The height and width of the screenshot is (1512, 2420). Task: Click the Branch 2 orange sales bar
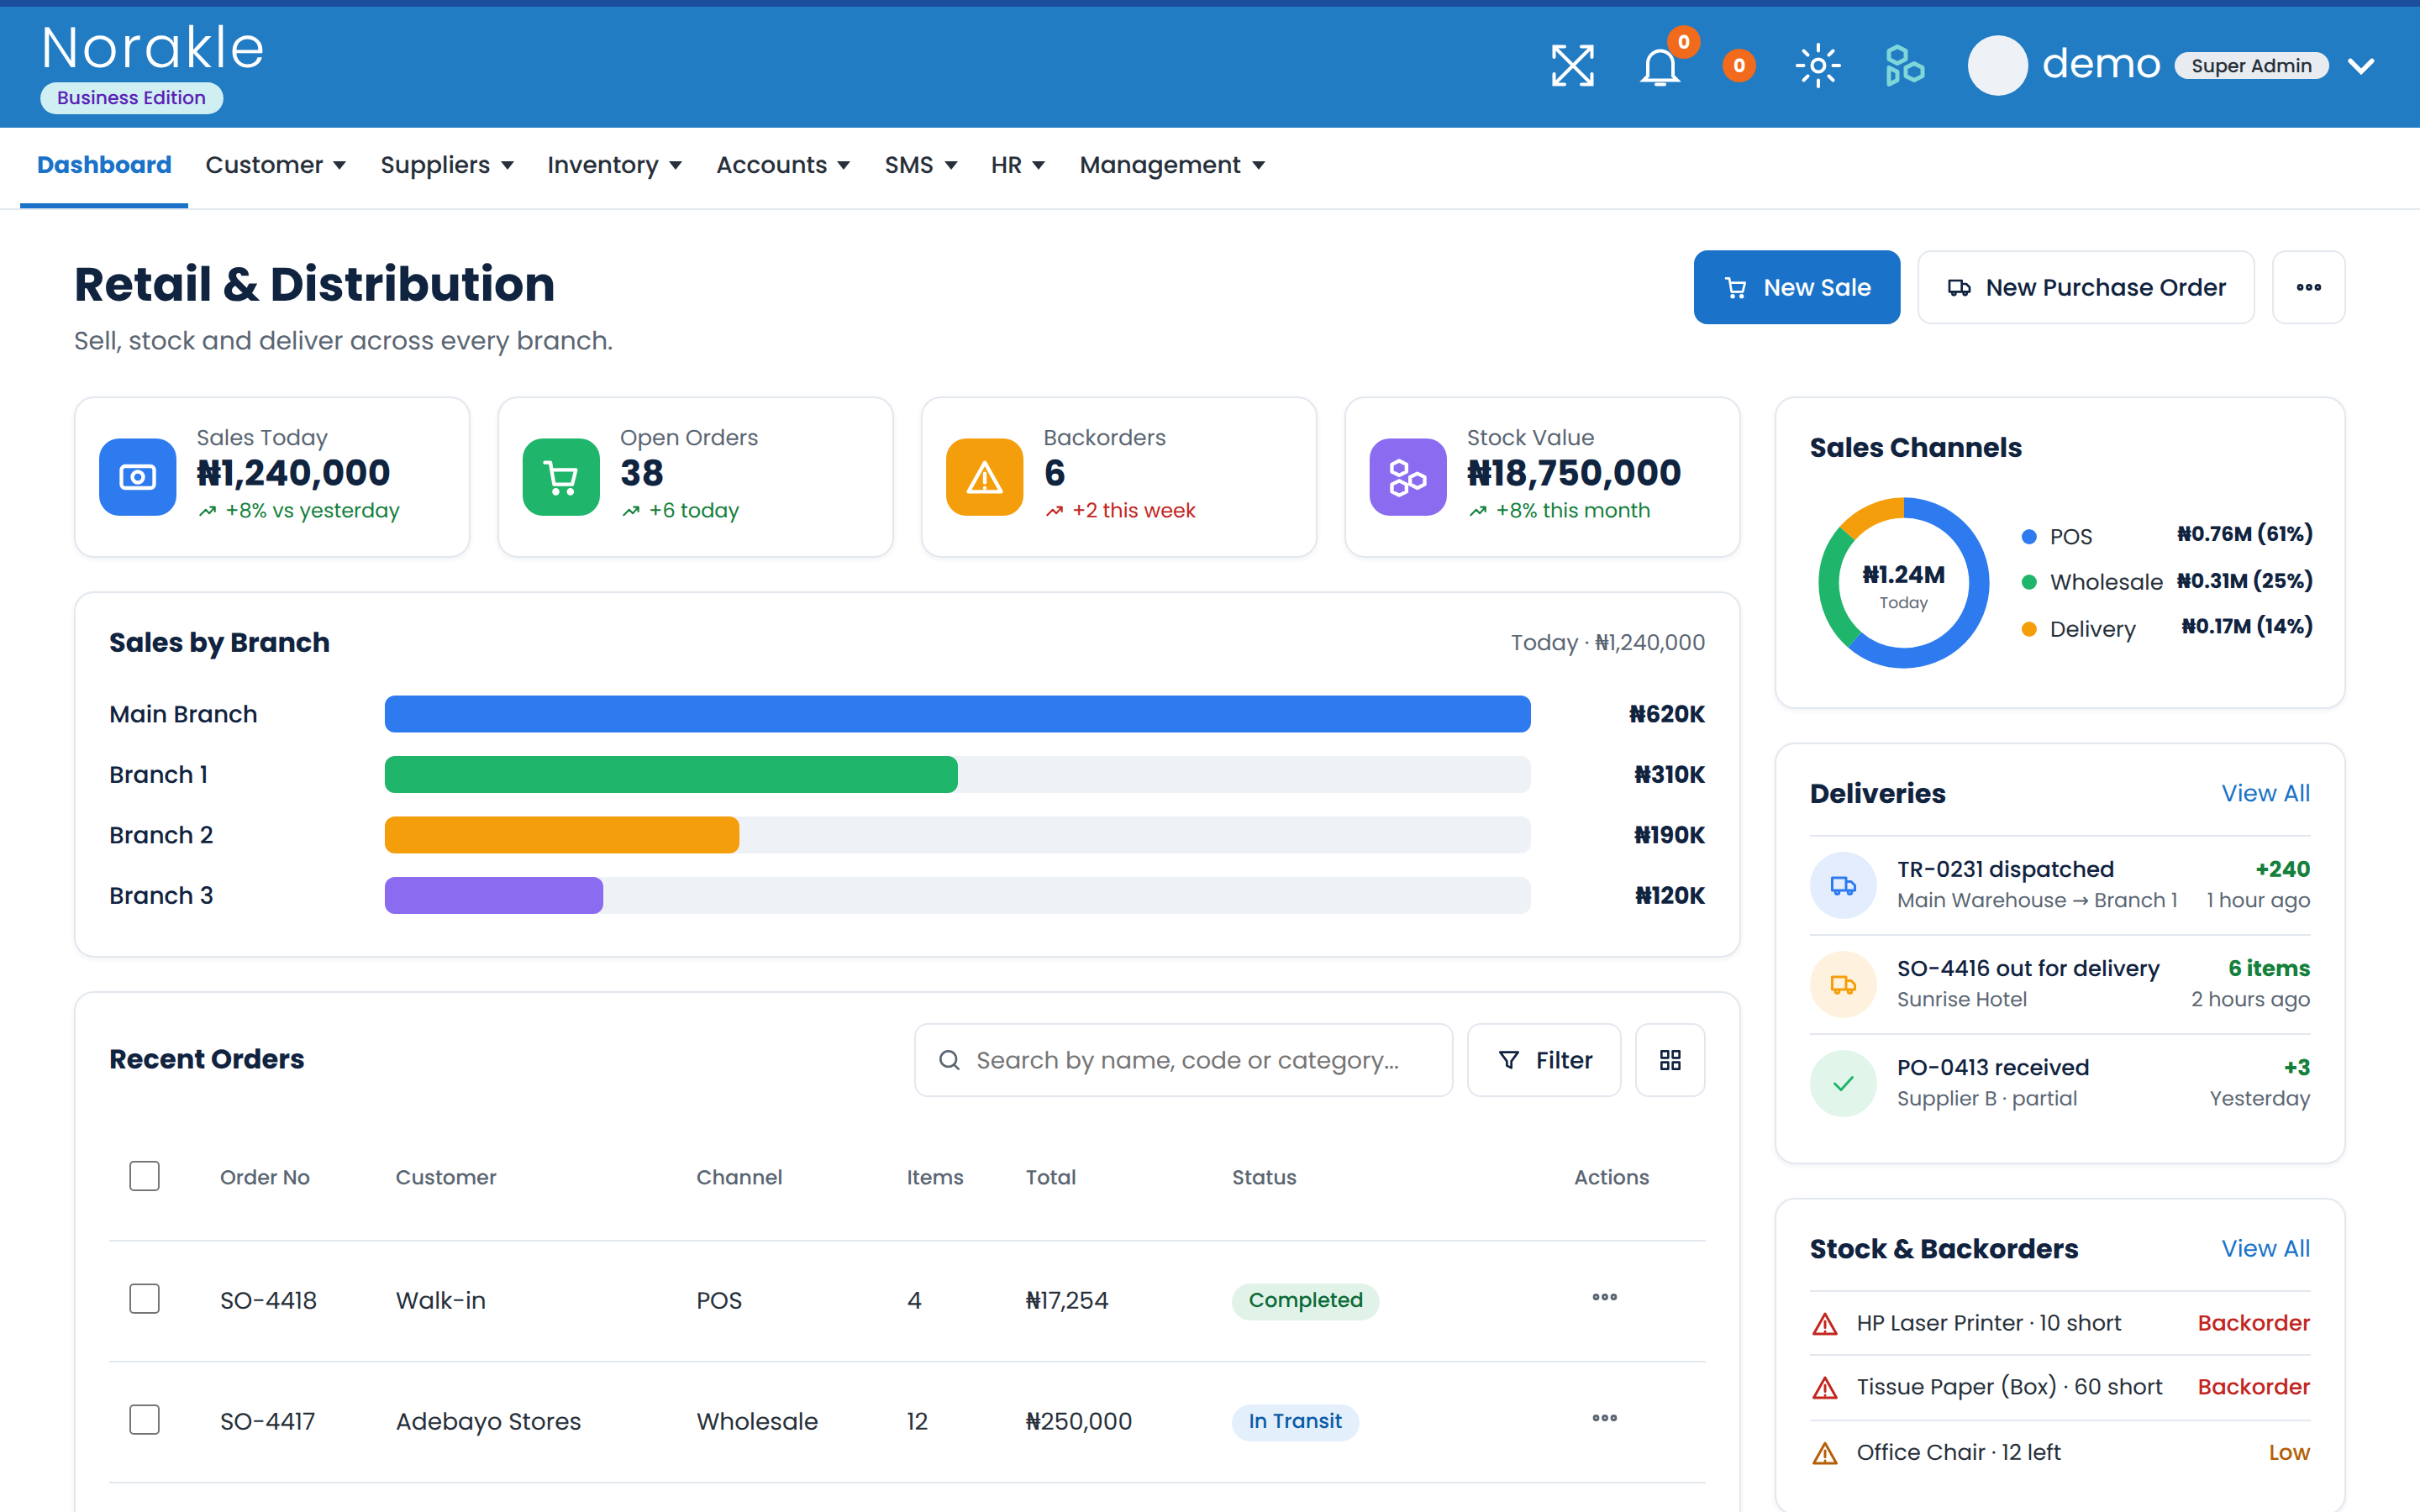(562, 835)
